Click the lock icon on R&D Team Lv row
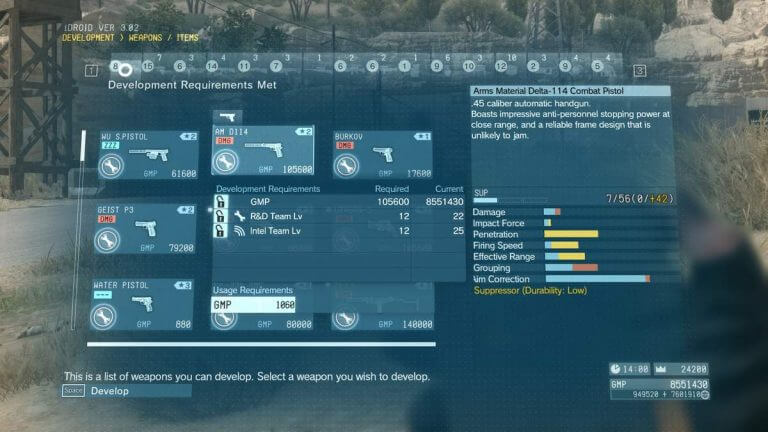 (220, 216)
